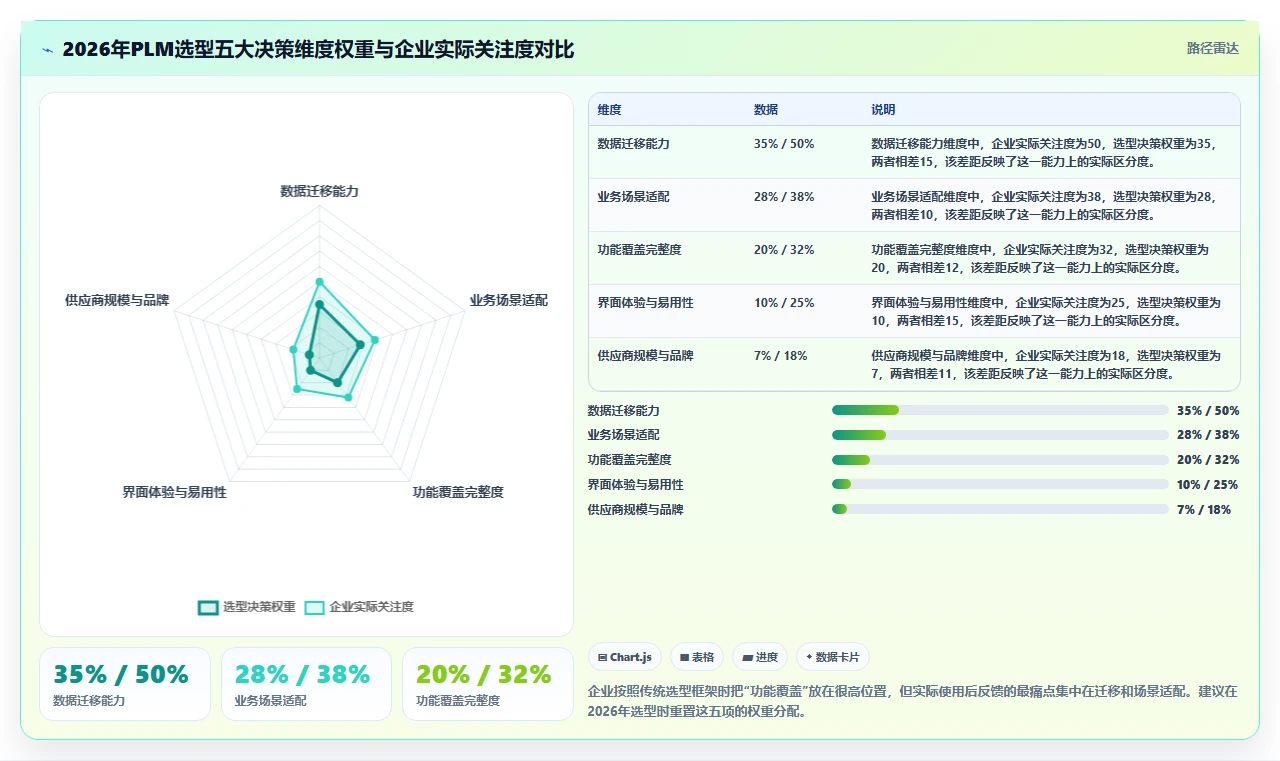The image size is (1280, 761).
Task: Click the summary paragraph about 功能覆盖
Action: (x=913, y=701)
